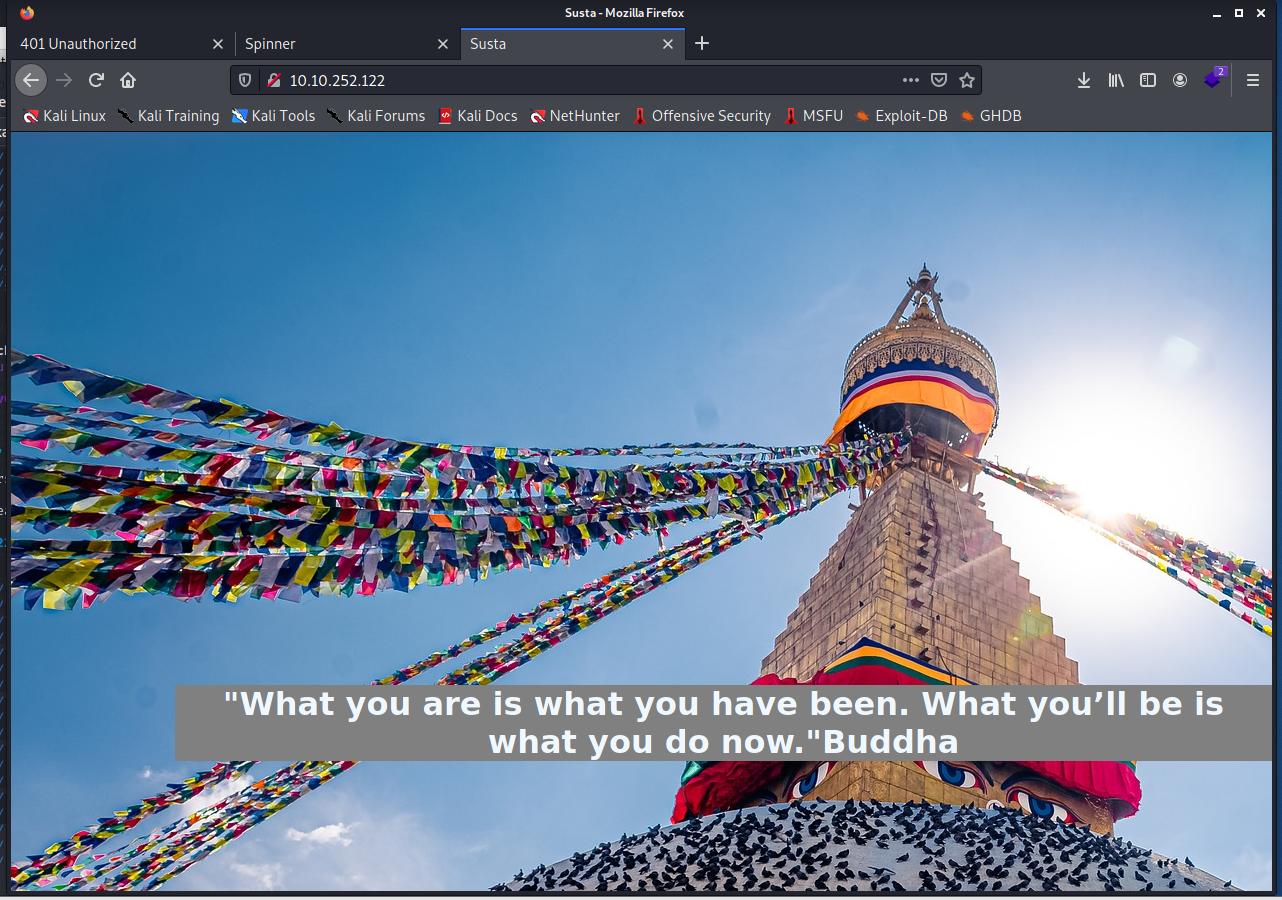Show insecure connection site info

pos(273,80)
